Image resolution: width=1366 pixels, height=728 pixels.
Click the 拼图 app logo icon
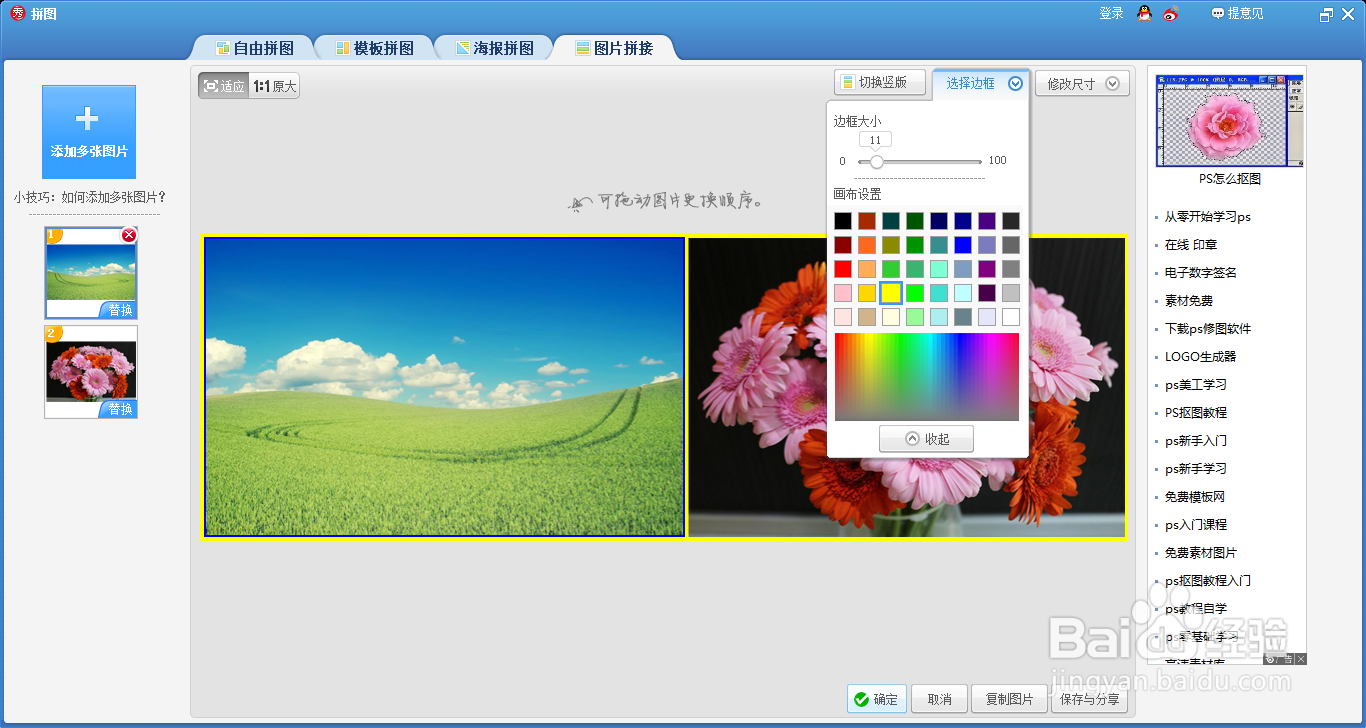click(x=17, y=14)
